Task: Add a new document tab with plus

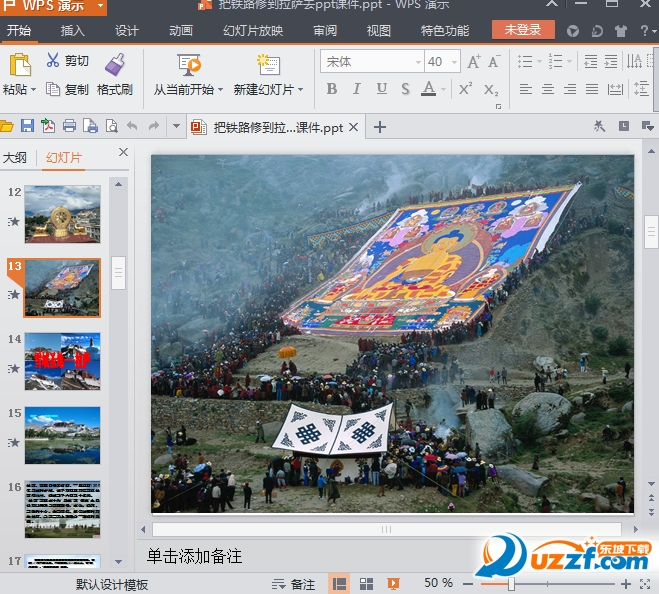Action: 380,127
